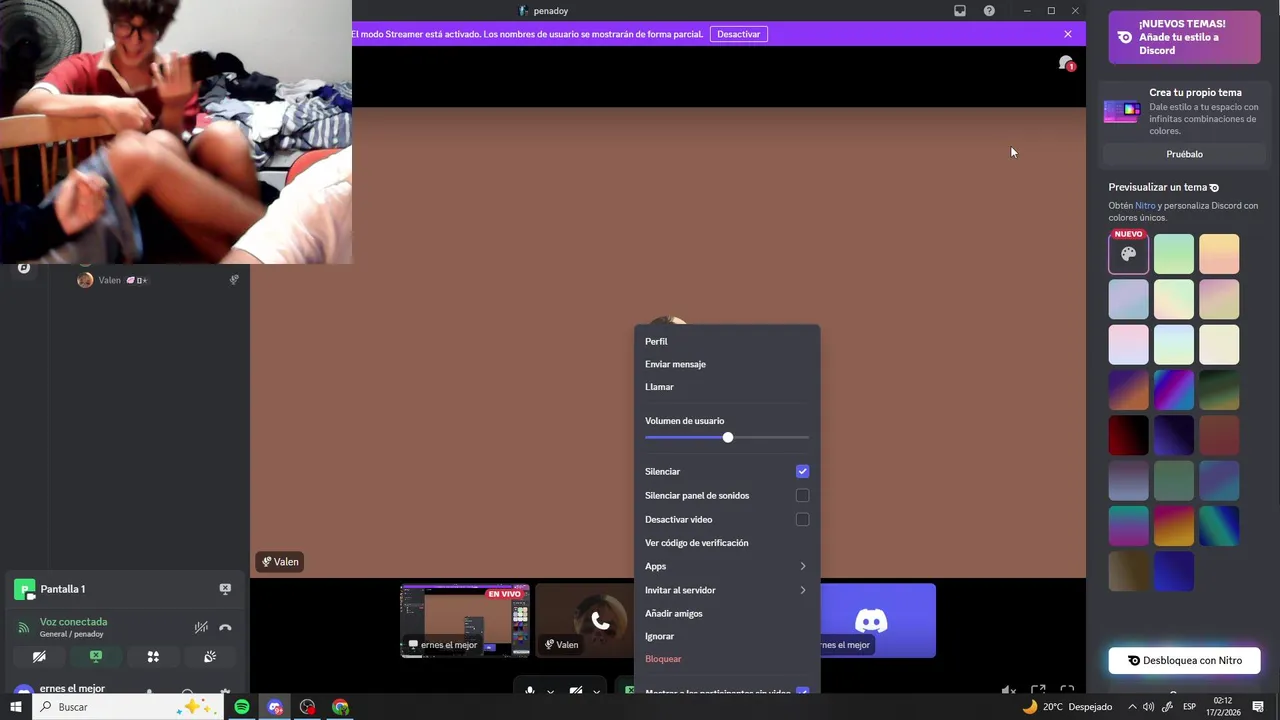
Task: Open the EN VIVO stream thumbnail of ernes el mejor
Action: (x=465, y=620)
